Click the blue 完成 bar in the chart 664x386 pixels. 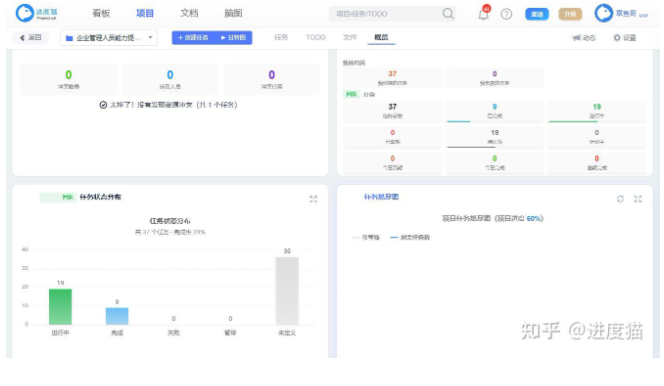pos(117,316)
